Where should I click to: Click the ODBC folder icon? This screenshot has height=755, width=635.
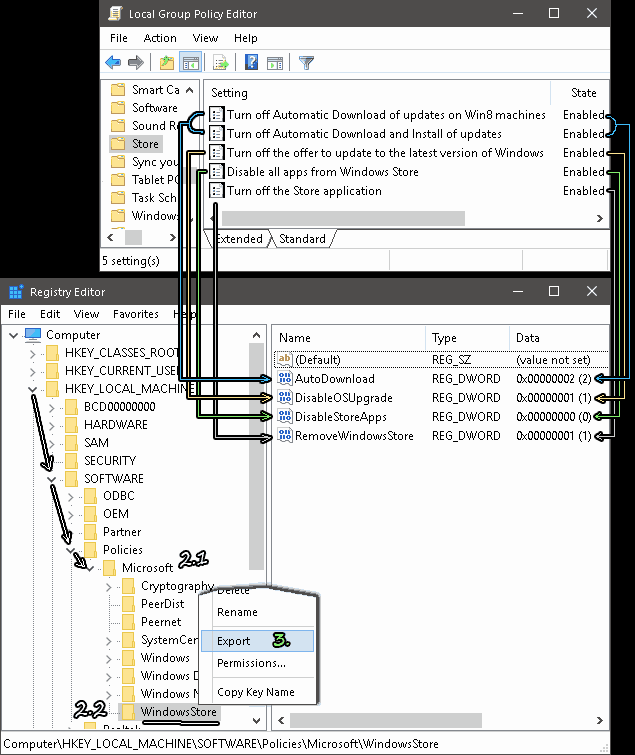click(91, 496)
